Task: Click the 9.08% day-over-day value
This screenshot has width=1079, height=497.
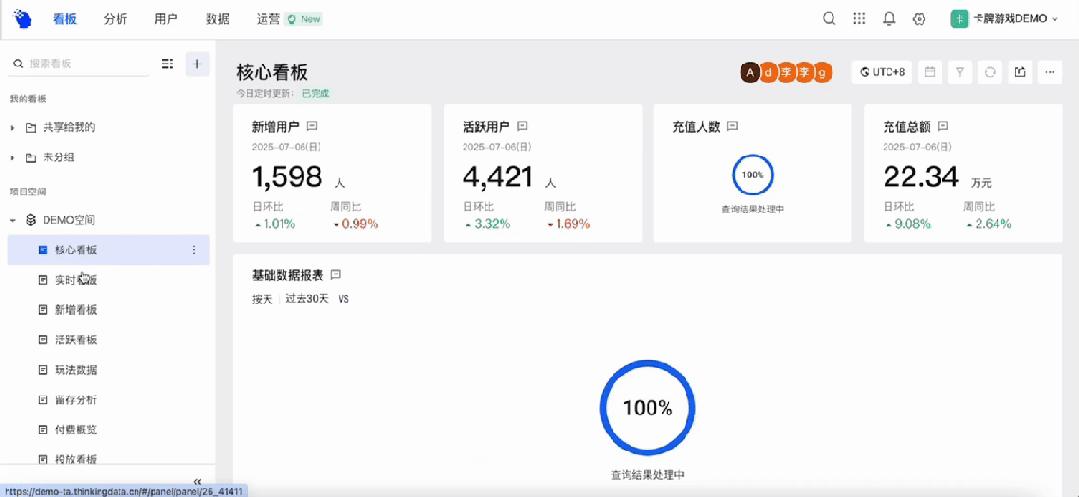Action: coord(911,224)
